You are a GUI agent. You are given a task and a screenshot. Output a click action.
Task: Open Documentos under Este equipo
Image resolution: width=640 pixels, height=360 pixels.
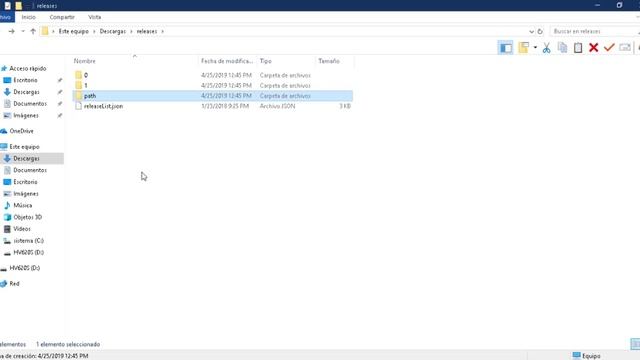click(30, 170)
